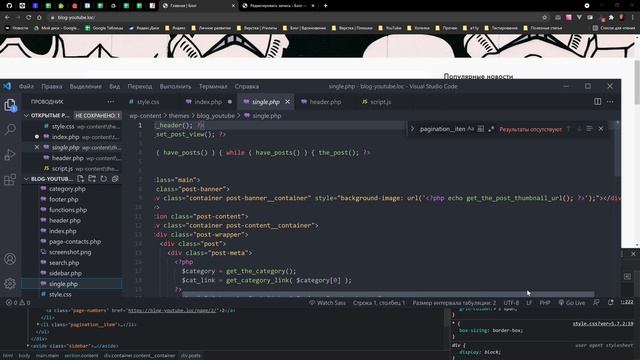The image size is (640, 360).
Task: Click the feedback icon in the status bar
Action: [x=596, y=302]
